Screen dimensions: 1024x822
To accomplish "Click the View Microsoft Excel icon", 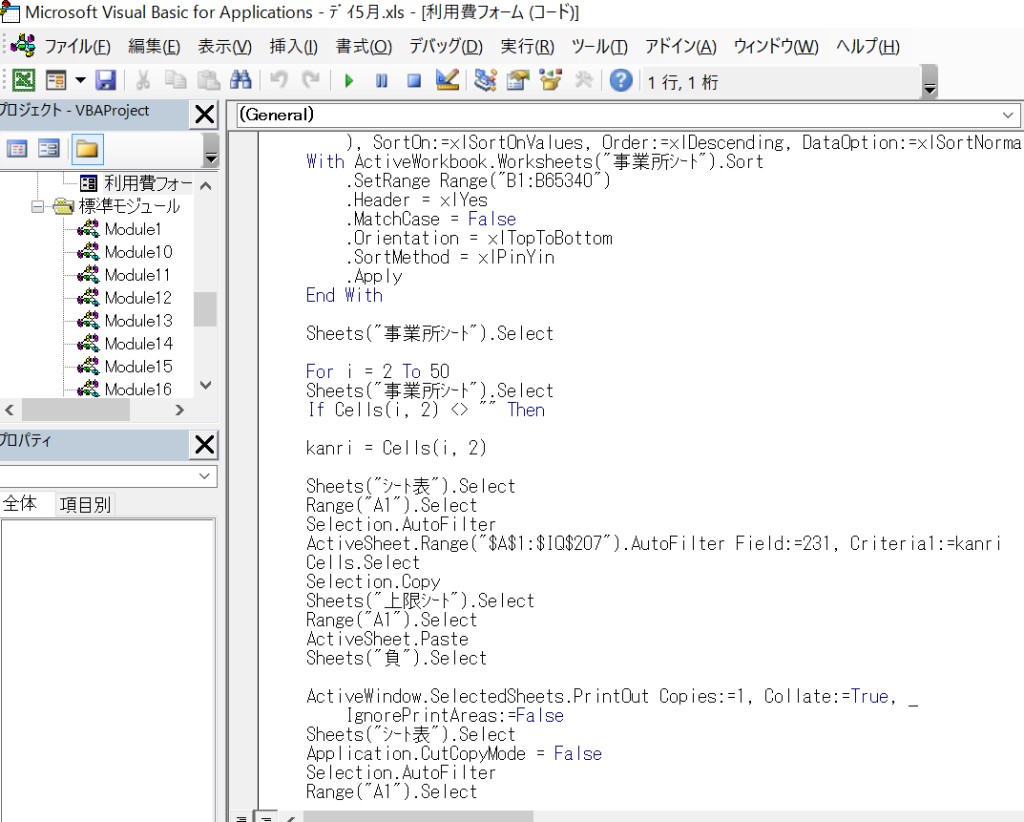I will tap(23, 81).
